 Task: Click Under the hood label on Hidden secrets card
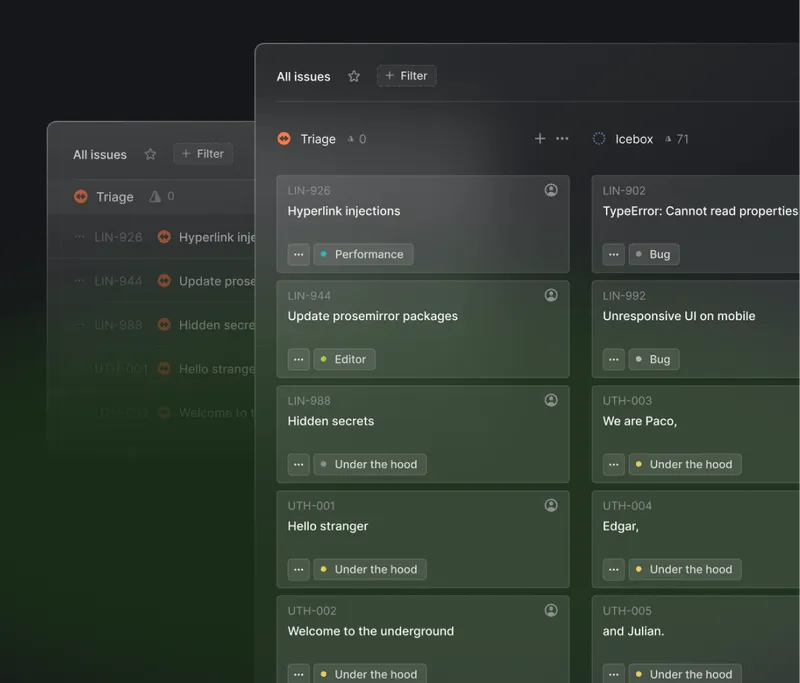[370, 465]
